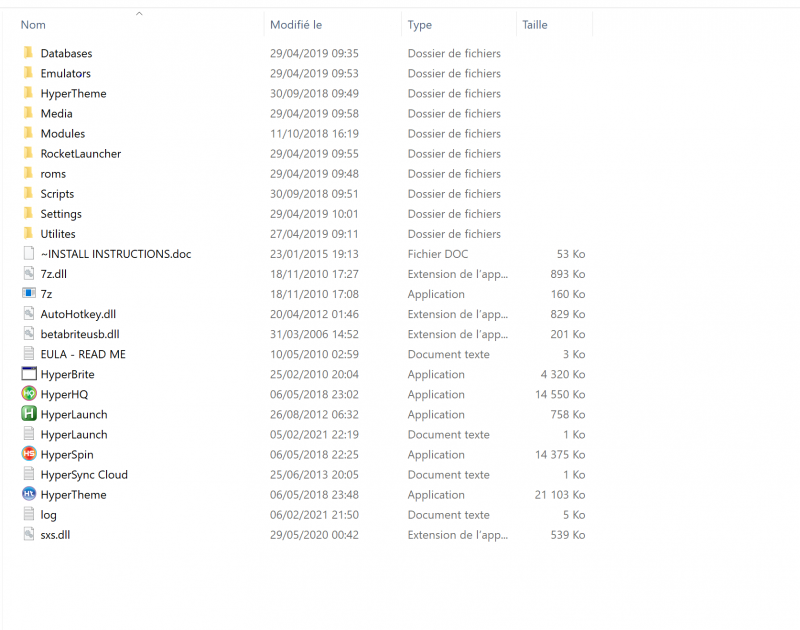Click the roms folder icon
The image size is (800, 630).
point(29,173)
